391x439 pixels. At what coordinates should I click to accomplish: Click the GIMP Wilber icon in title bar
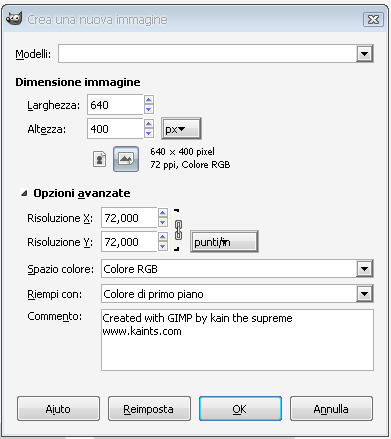pyautogui.click(x=14, y=19)
